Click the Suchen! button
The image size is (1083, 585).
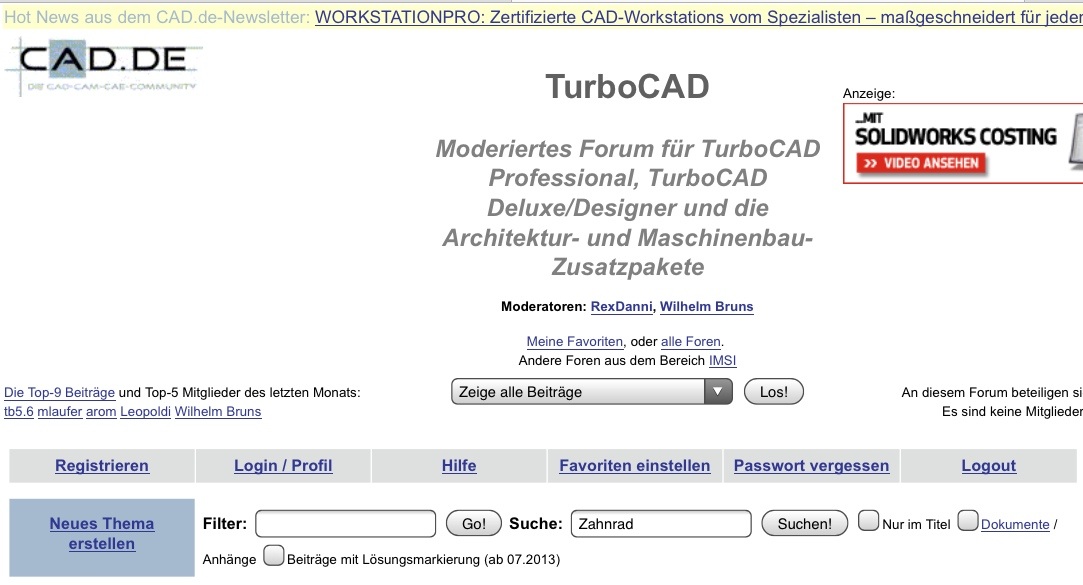click(x=805, y=524)
